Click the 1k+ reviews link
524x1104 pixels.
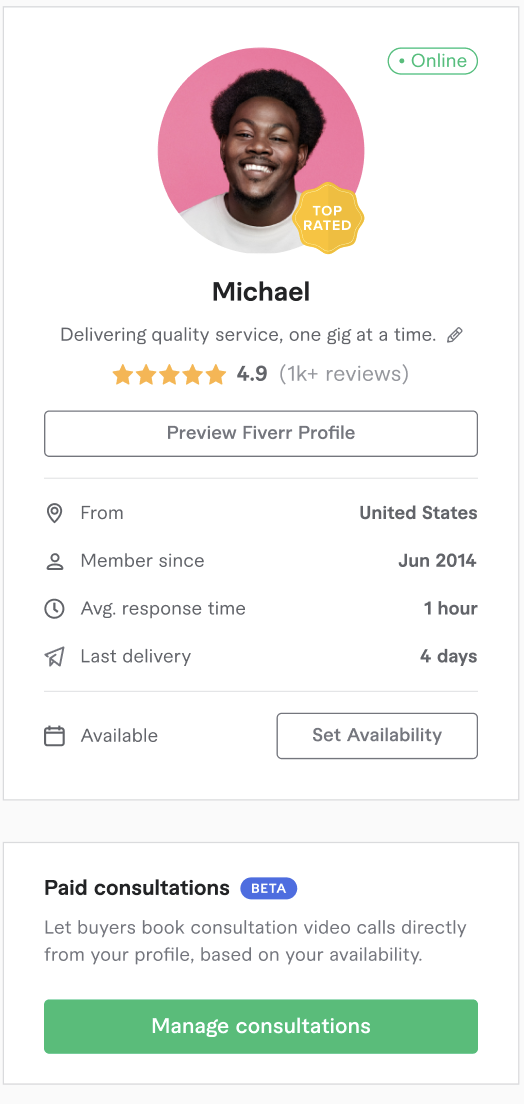tap(344, 374)
